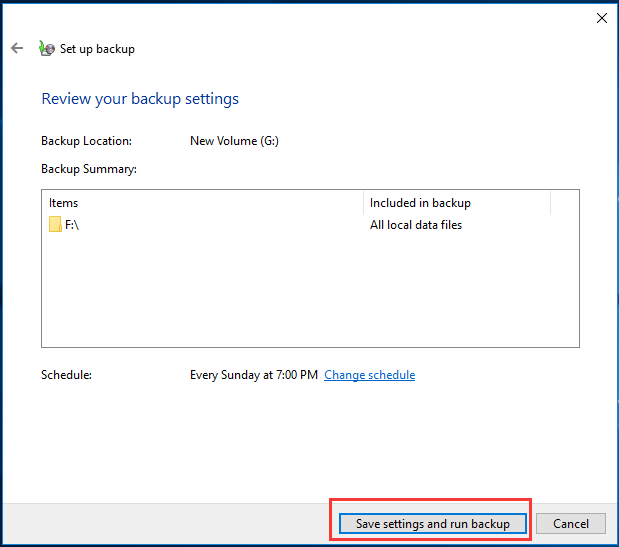
Task: Open the Change schedule link
Action: 369,375
